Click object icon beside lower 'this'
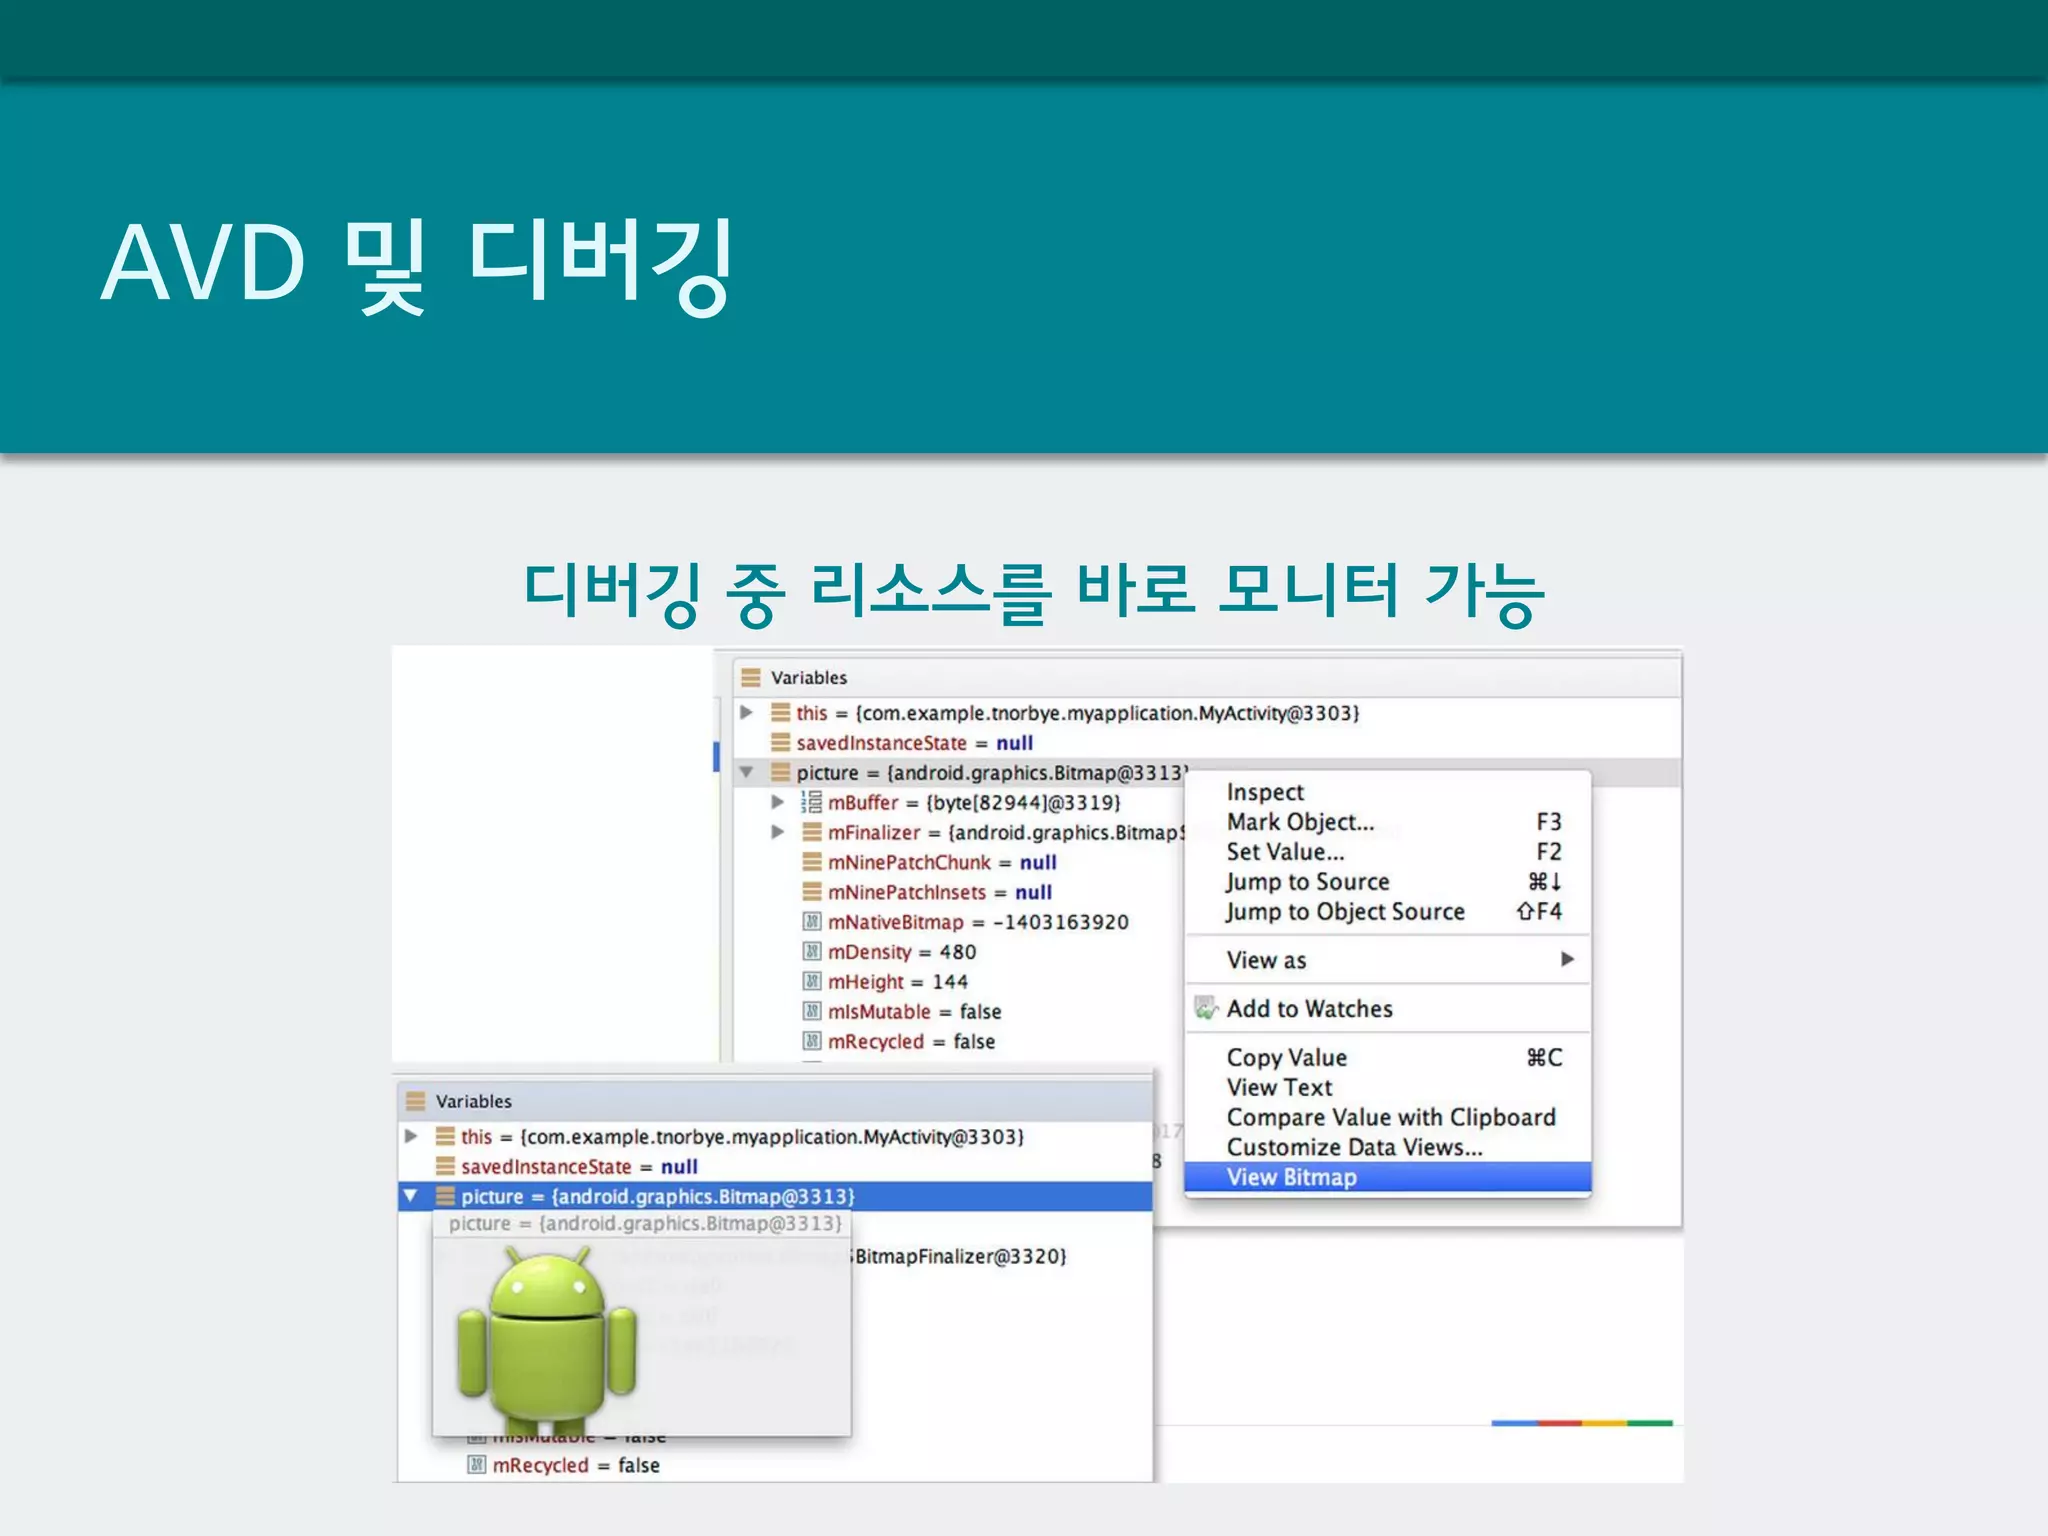 pyautogui.click(x=445, y=1137)
